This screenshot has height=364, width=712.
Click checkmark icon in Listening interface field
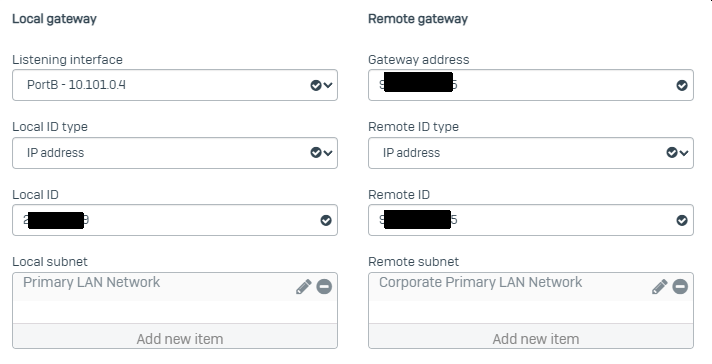point(316,85)
